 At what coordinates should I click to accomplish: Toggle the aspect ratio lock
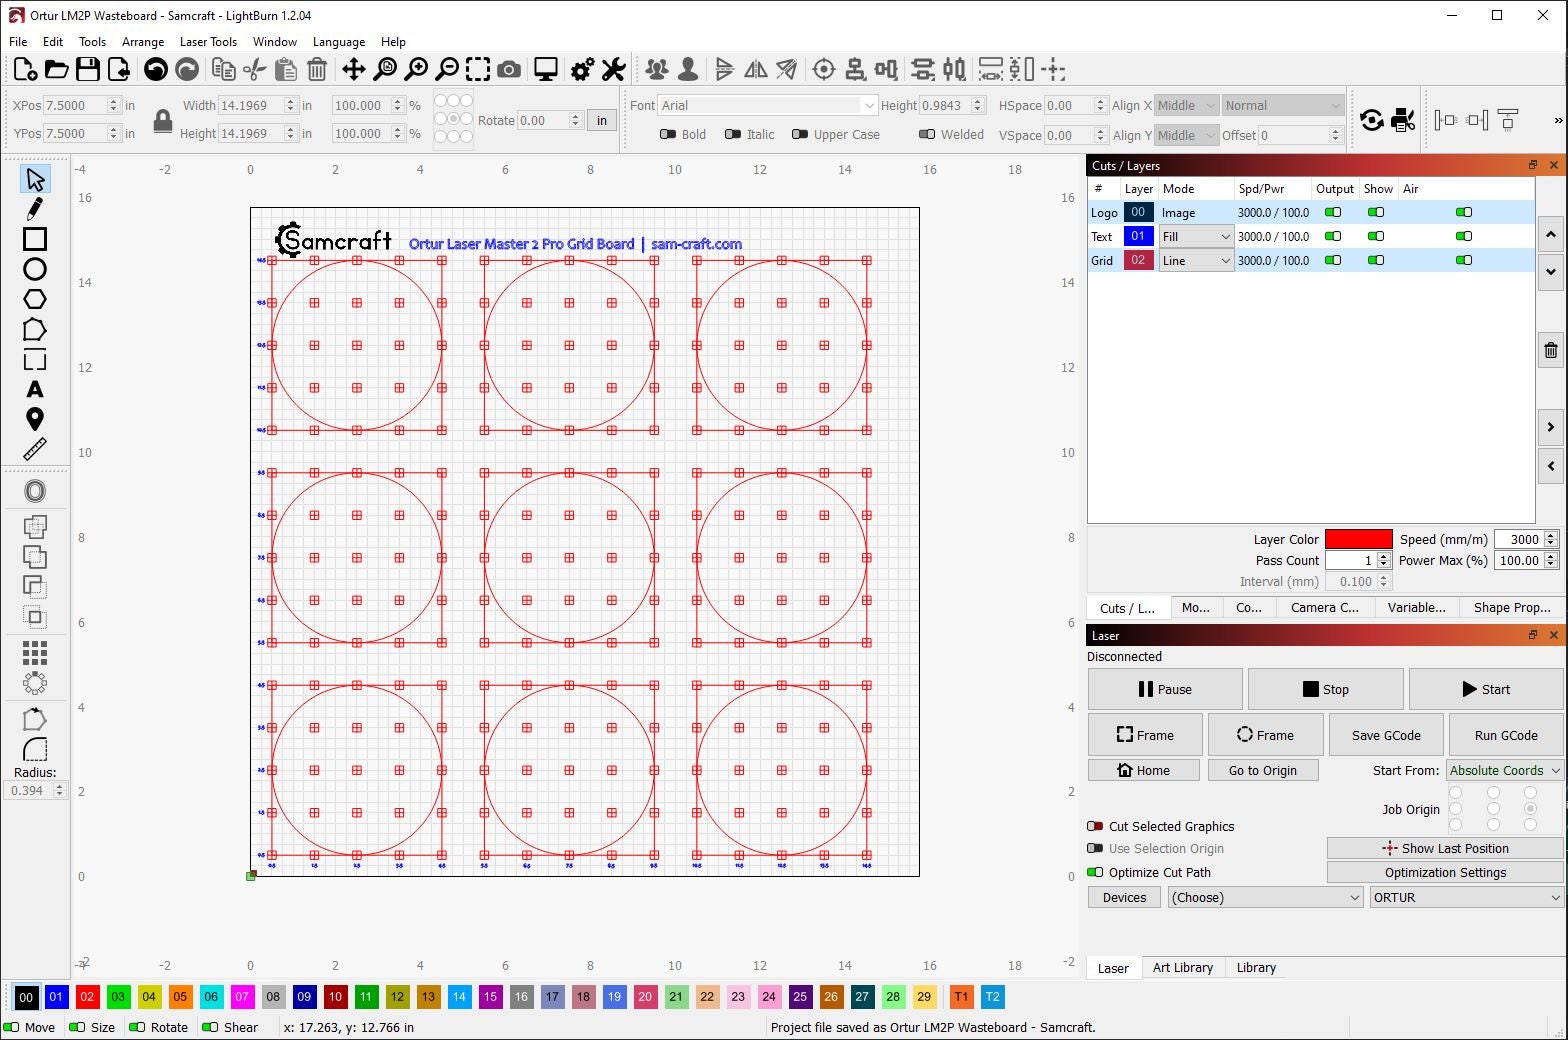163,121
